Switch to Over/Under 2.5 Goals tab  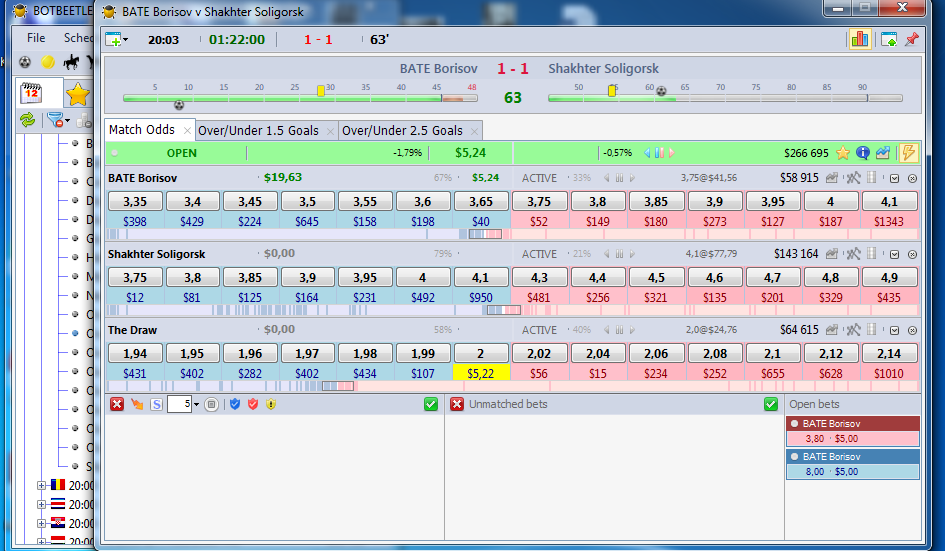[403, 130]
